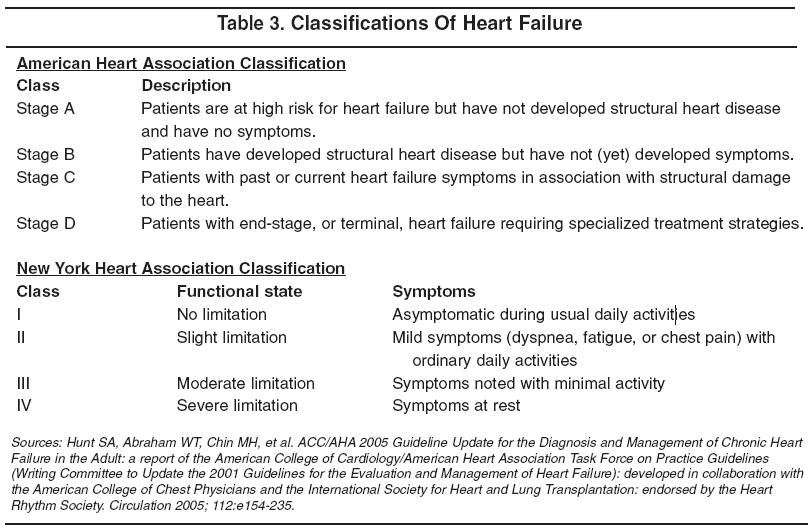
Task: Click the Stage B description text
Action: click(x=467, y=154)
